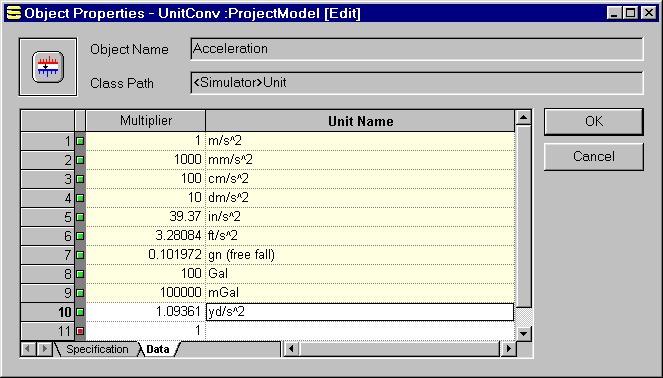Viewport: 663px width, 378px height.
Task: Switch to the Specification tab
Action: tap(97, 349)
